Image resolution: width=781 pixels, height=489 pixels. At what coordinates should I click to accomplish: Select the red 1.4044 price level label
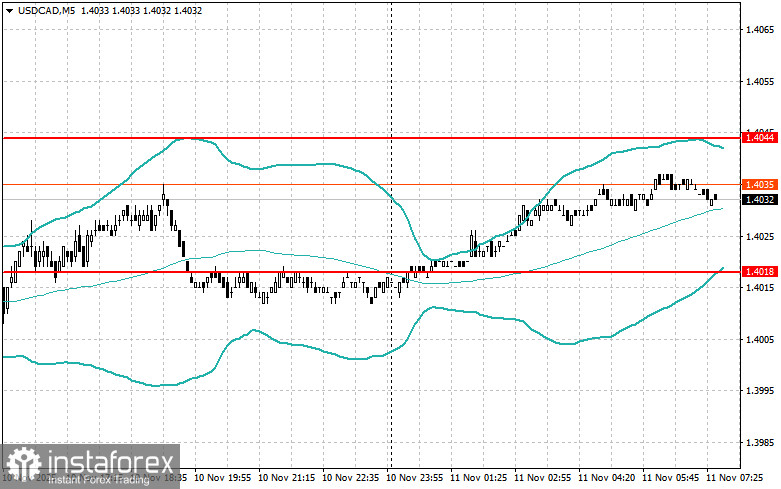pos(759,137)
